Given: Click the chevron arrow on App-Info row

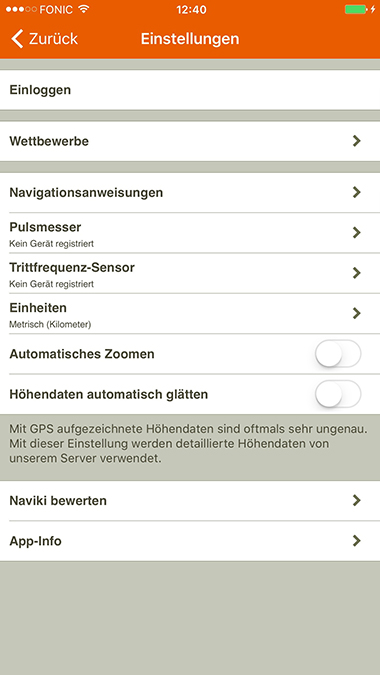Looking at the screenshot, I should (356, 541).
